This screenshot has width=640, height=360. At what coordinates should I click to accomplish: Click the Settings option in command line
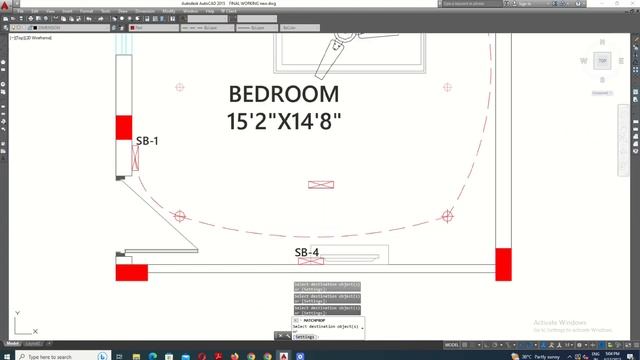click(x=305, y=337)
